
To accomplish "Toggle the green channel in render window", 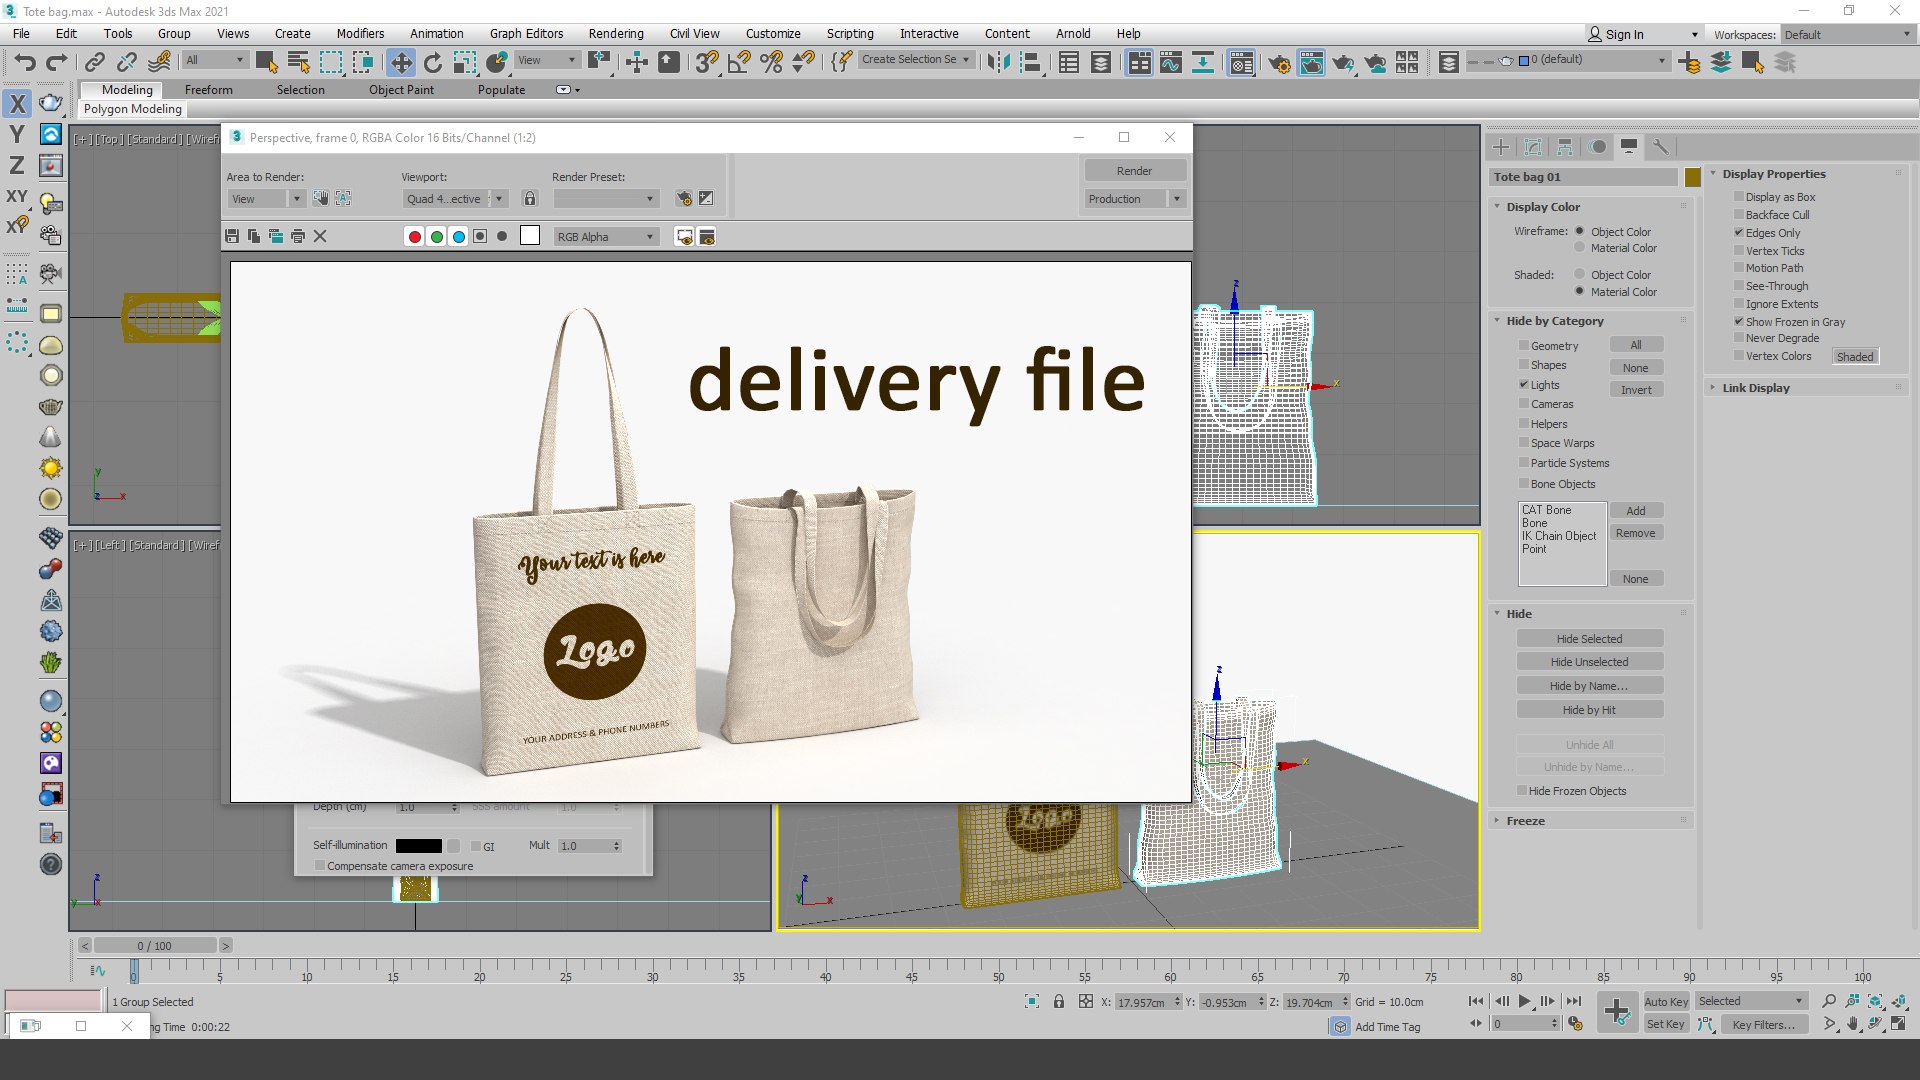I will point(436,236).
